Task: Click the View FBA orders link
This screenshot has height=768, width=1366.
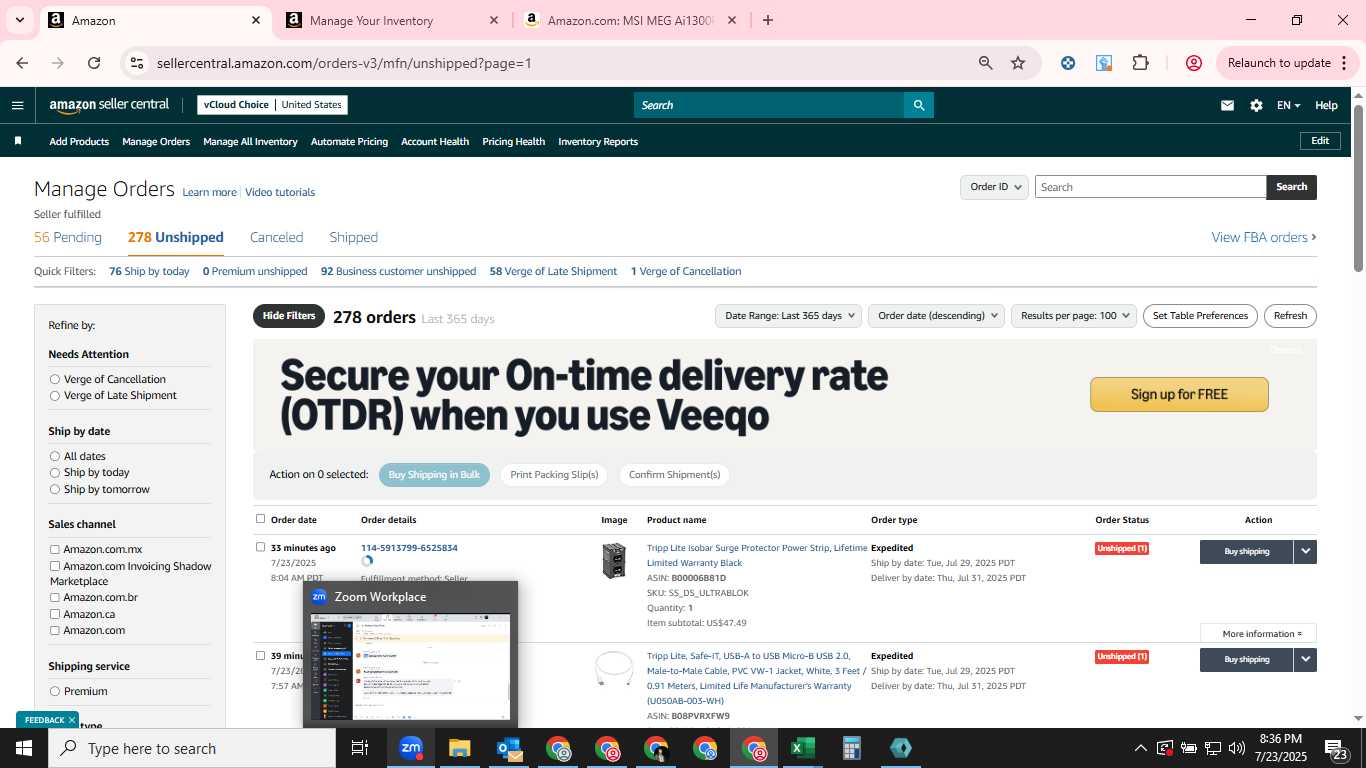Action: [x=1264, y=237]
